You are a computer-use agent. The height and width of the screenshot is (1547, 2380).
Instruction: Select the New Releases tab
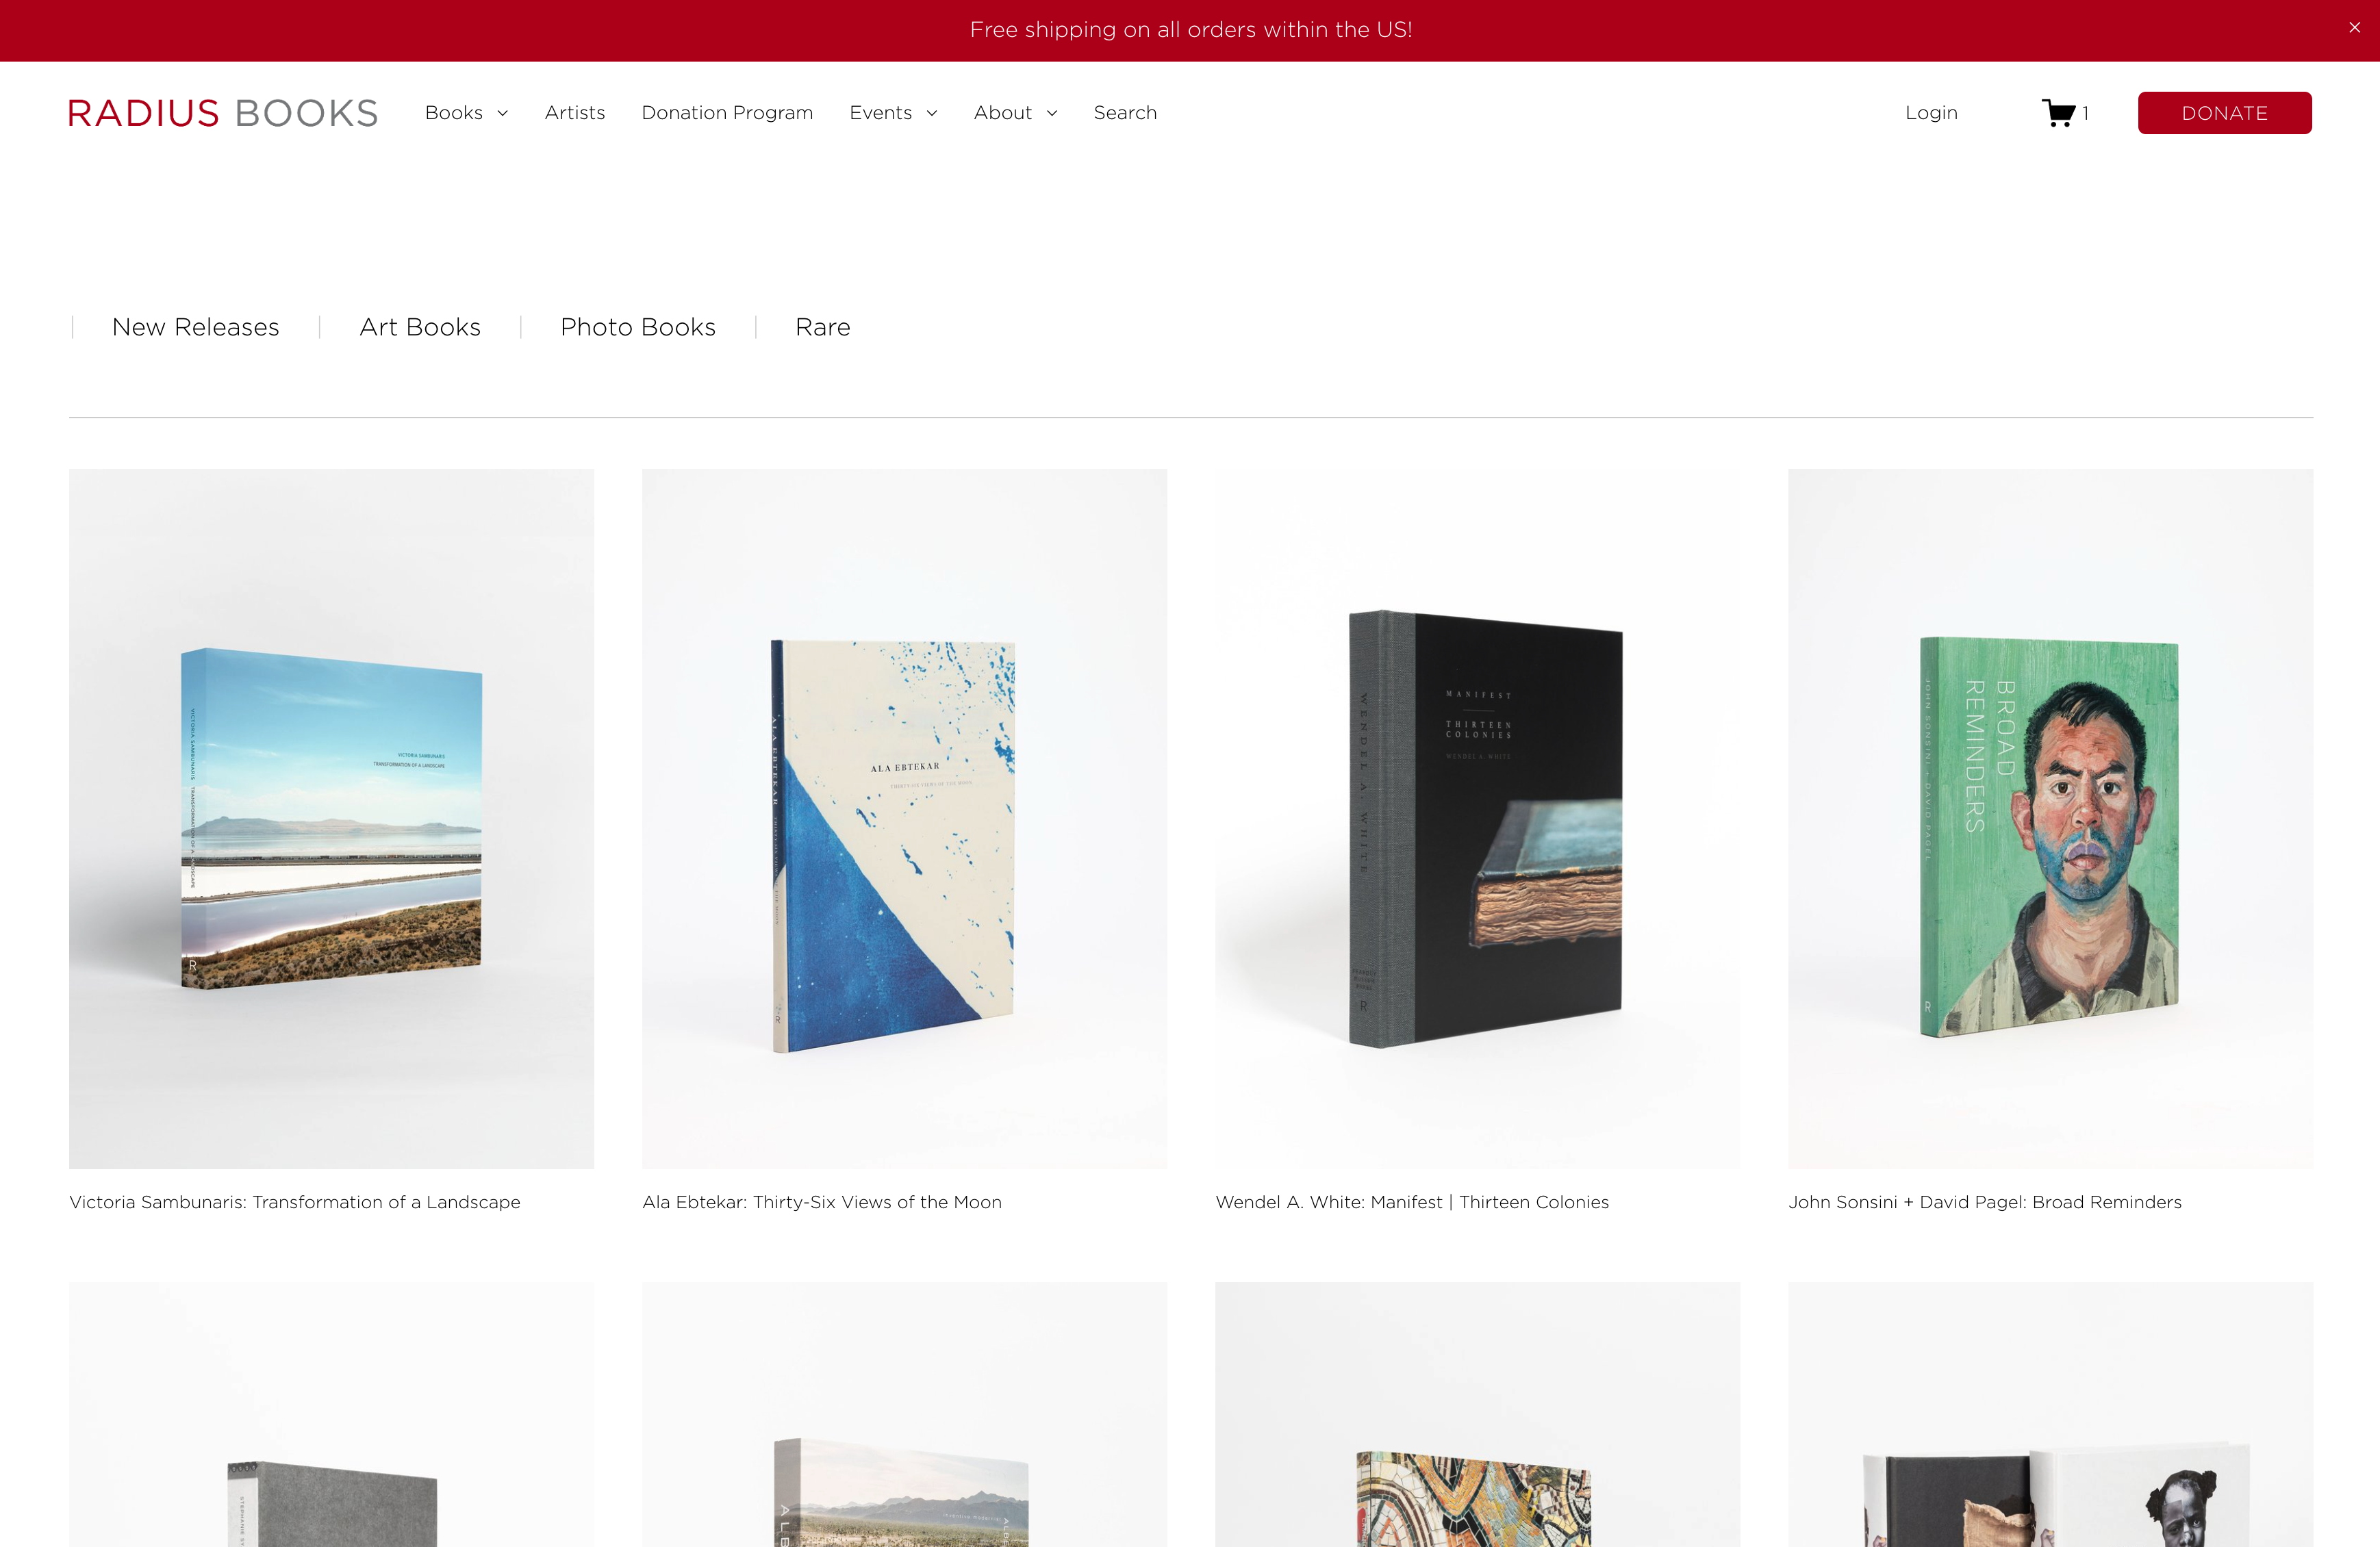coord(196,326)
